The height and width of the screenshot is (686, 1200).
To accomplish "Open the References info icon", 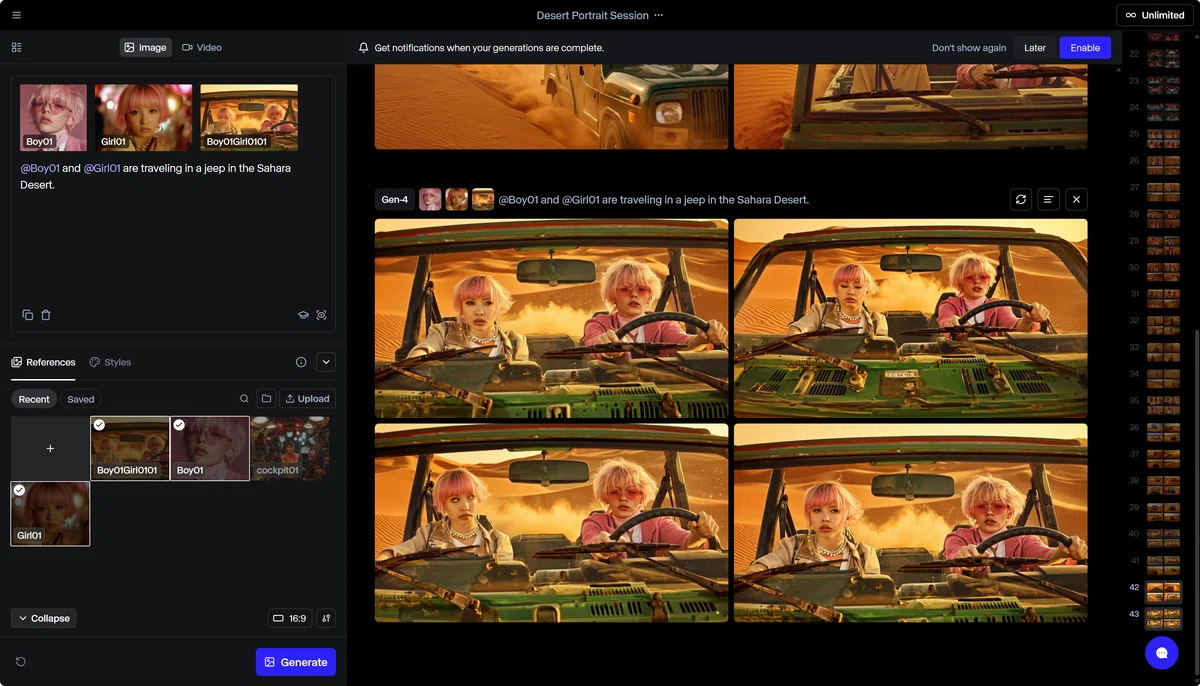I will tap(301, 362).
